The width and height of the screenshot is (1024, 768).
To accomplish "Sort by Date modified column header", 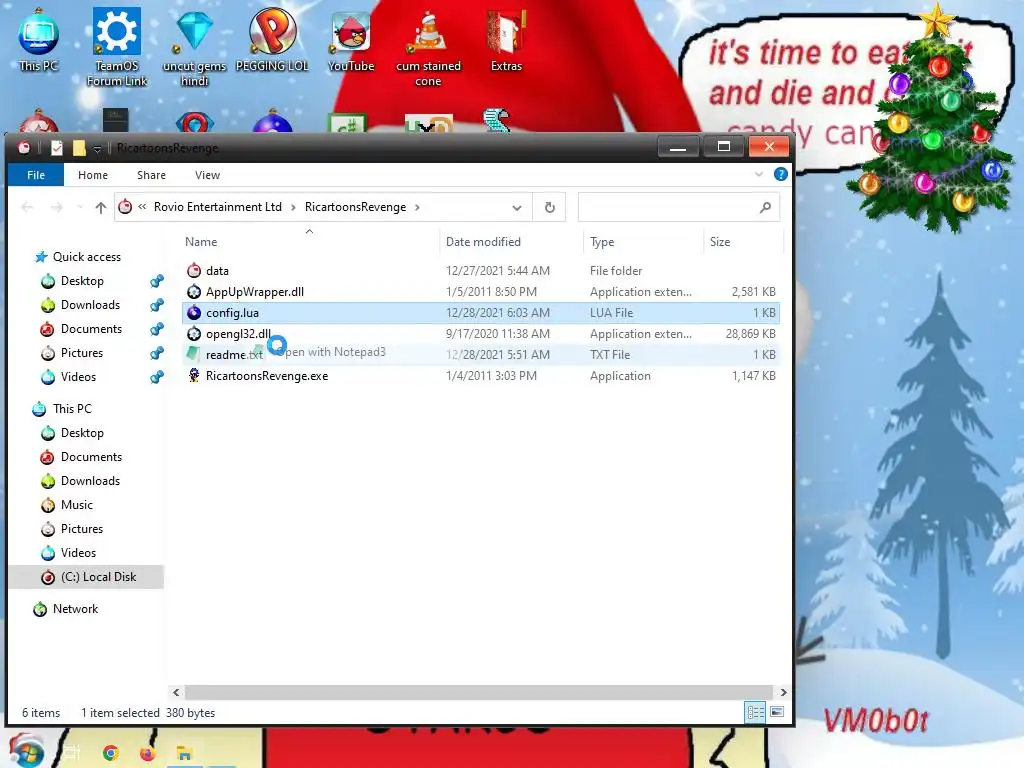I will (483, 242).
